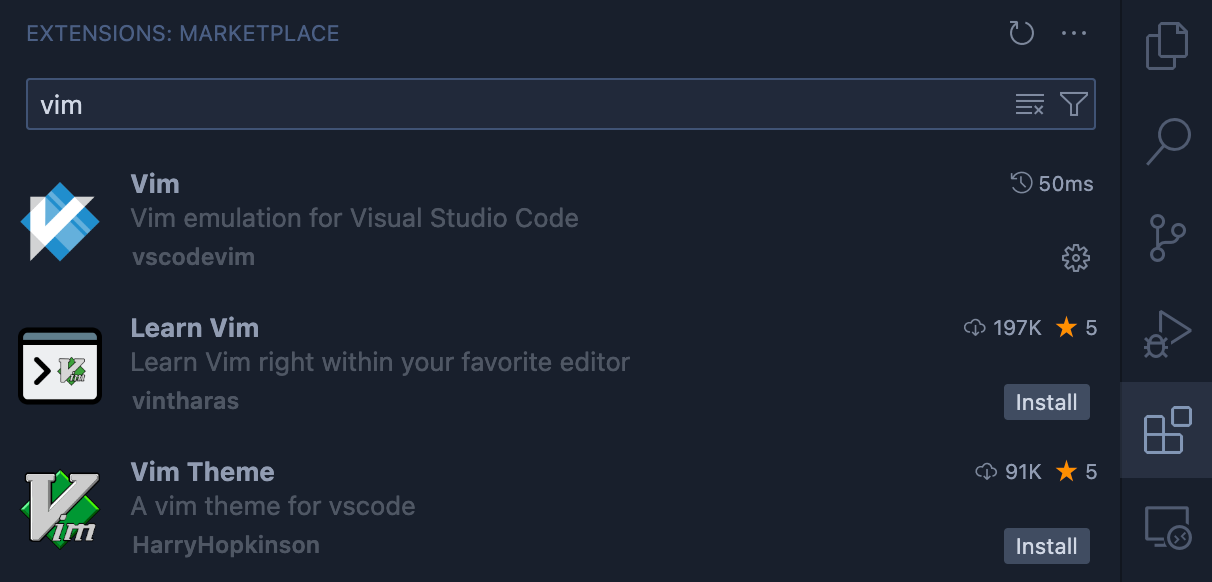Open the three-dot Views and More Actions menu
The height and width of the screenshot is (582, 1212).
tap(1074, 34)
